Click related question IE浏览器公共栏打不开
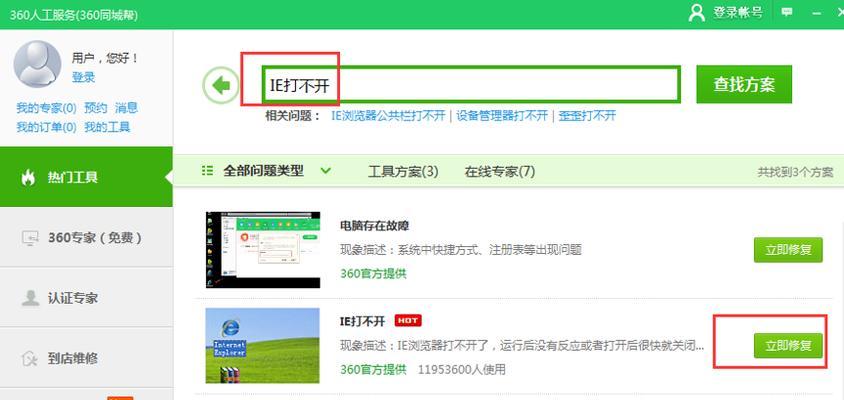 point(388,116)
